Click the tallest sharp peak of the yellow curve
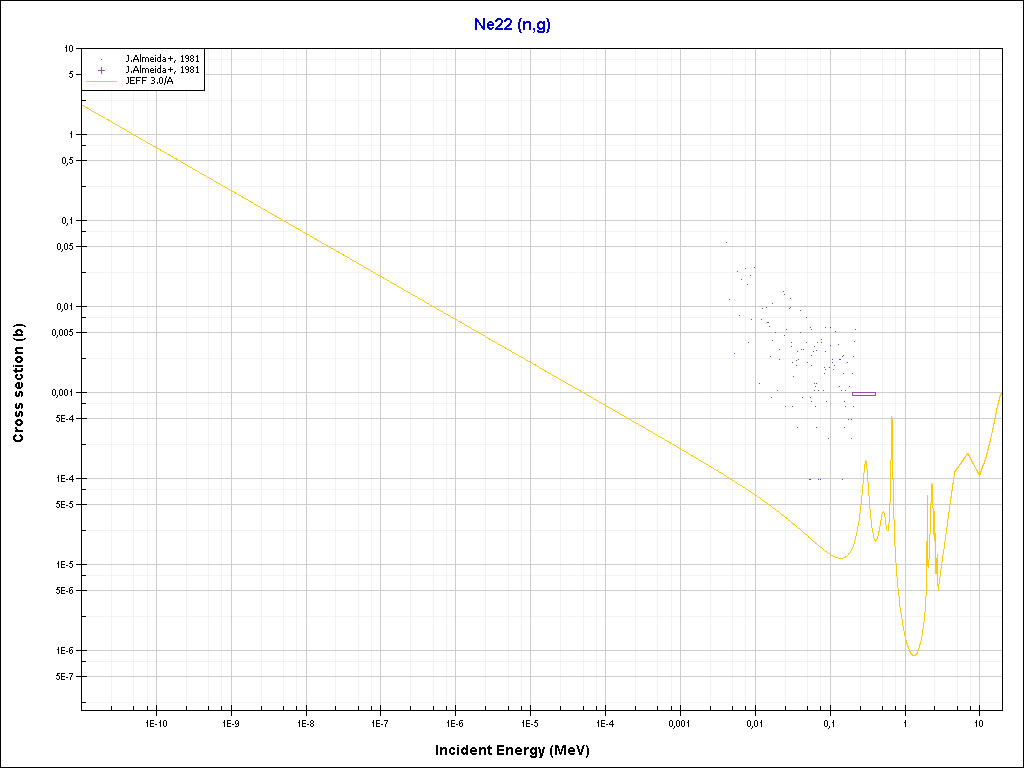Viewport: 1024px width, 768px height. 891,418
